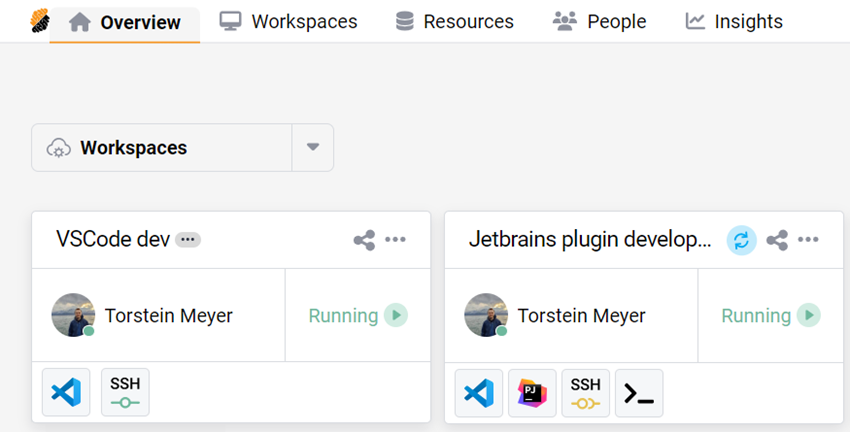
Task: Open terminal icon in Jetbrains plugin card
Action: pyautogui.click(x=639, y=393)
